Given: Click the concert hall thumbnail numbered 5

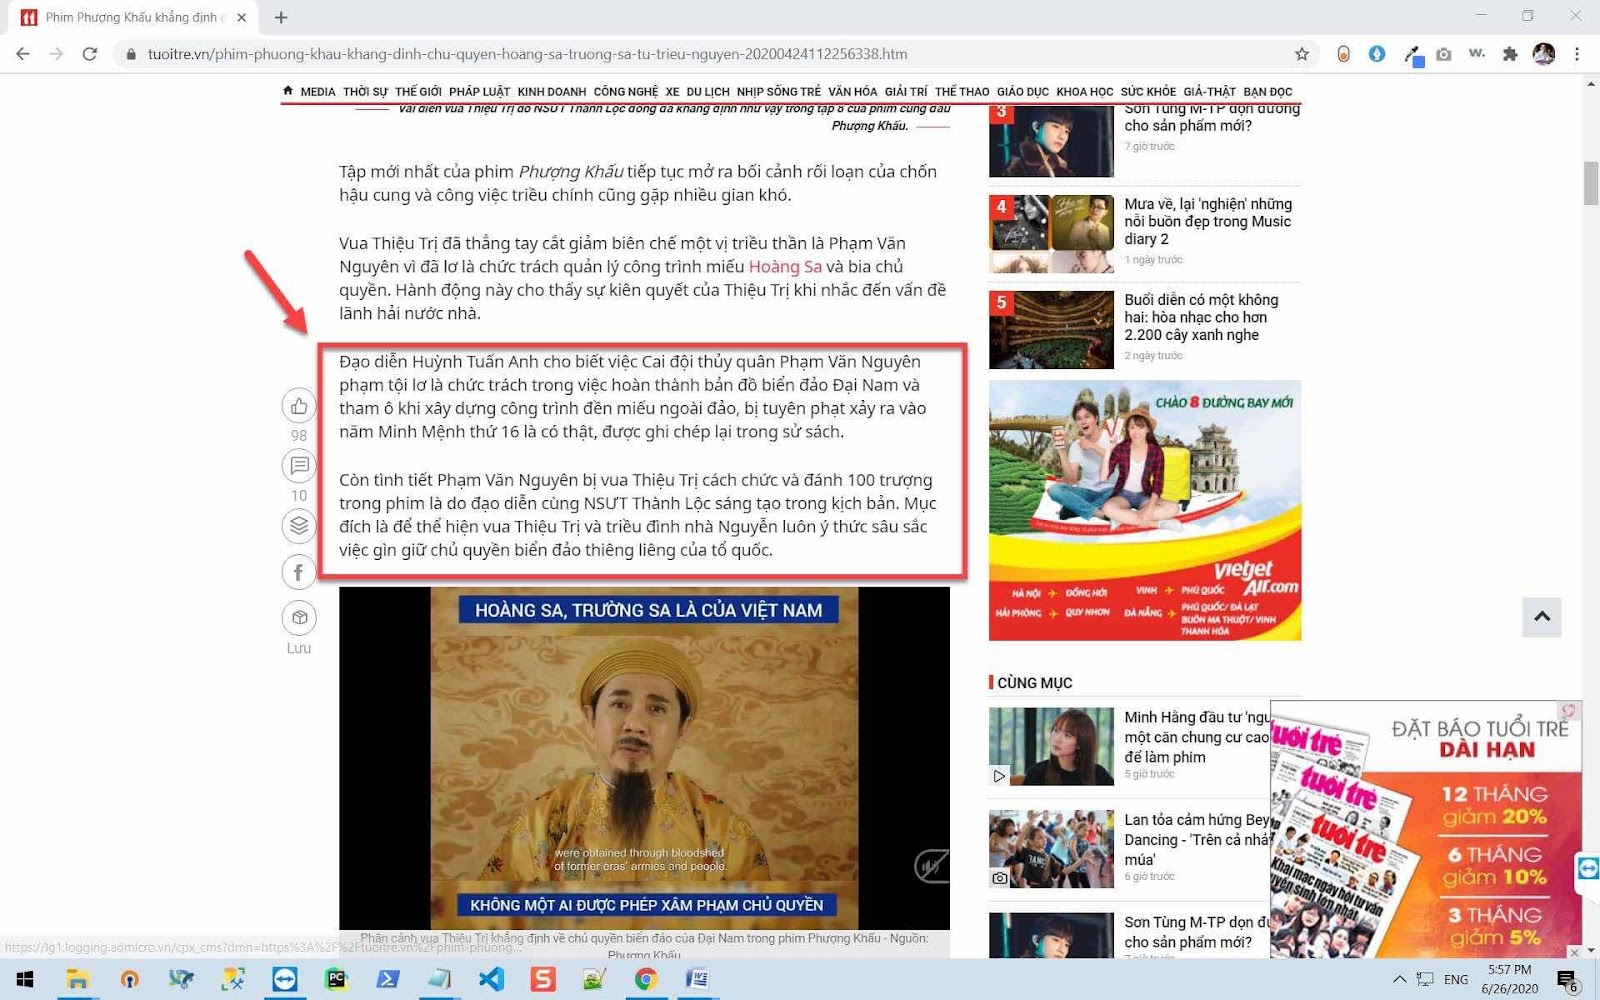Looking at the screenshot, I should coord(1051,330).
